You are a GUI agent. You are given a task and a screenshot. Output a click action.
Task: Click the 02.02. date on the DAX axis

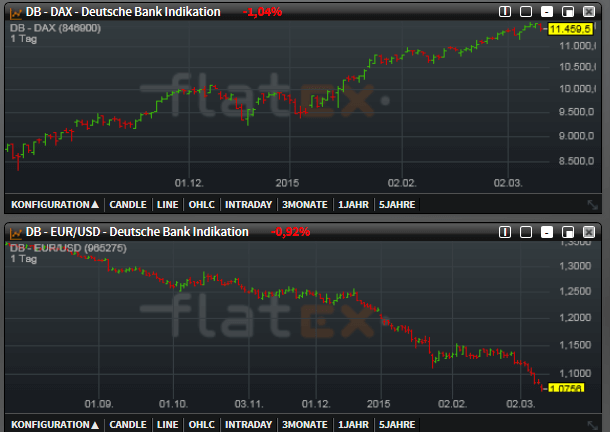402,183
